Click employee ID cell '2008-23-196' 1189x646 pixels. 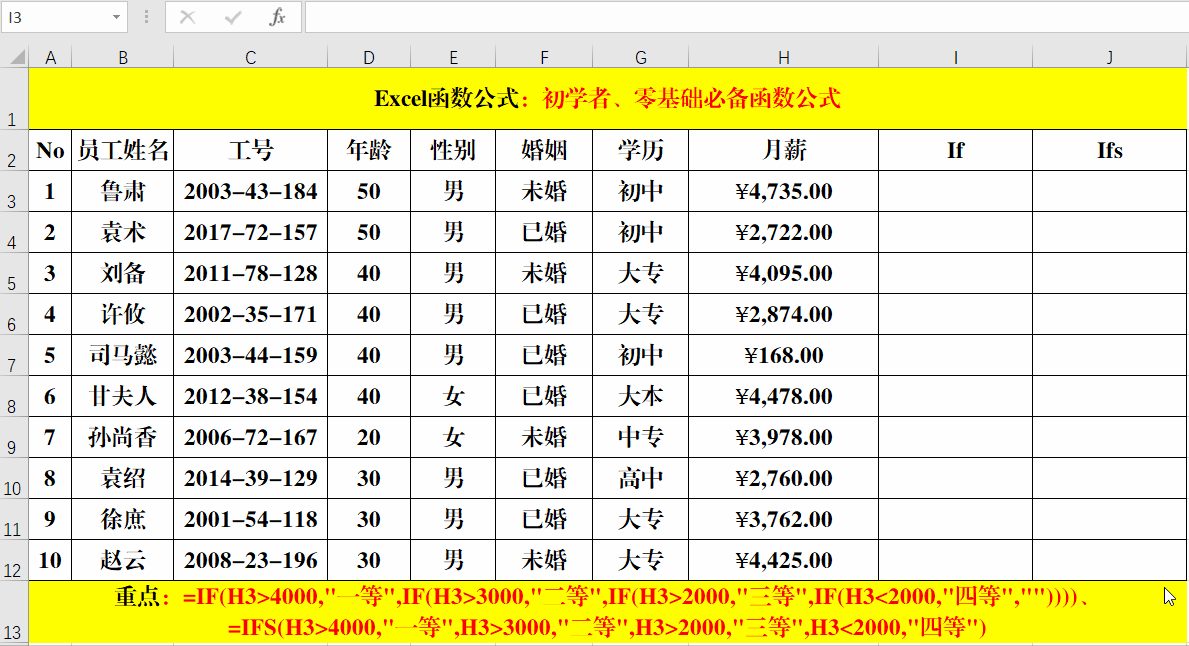250,560
